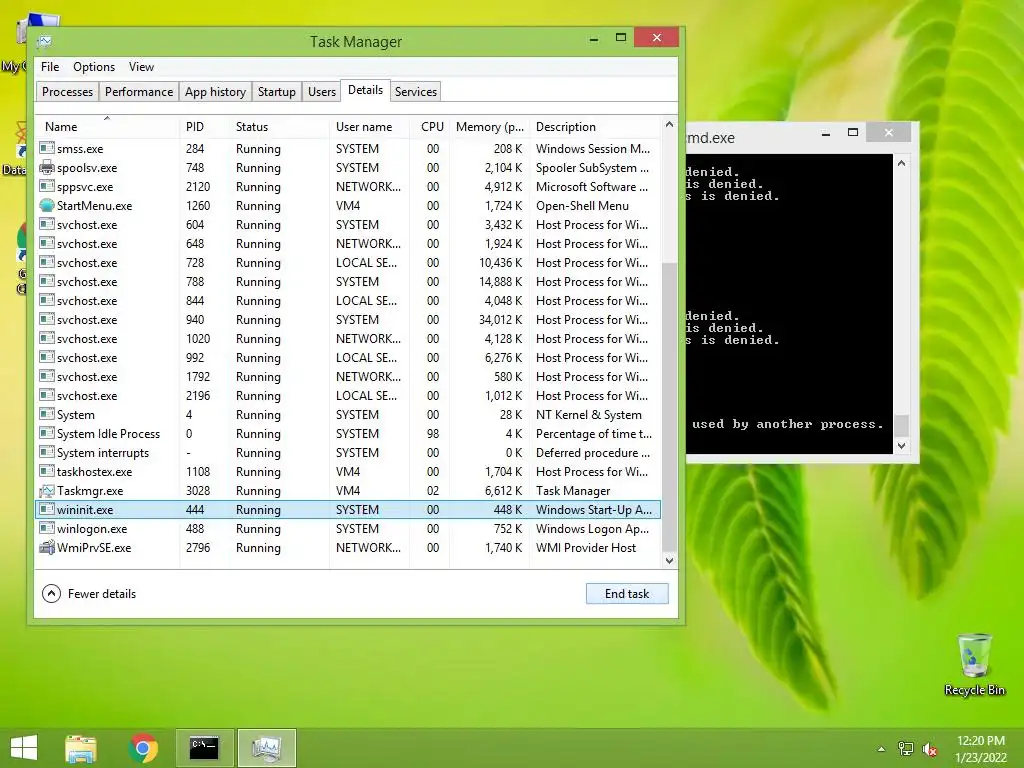
Task: Click cmd.exe window scroll down arrow
Action: tap(901, 446)
